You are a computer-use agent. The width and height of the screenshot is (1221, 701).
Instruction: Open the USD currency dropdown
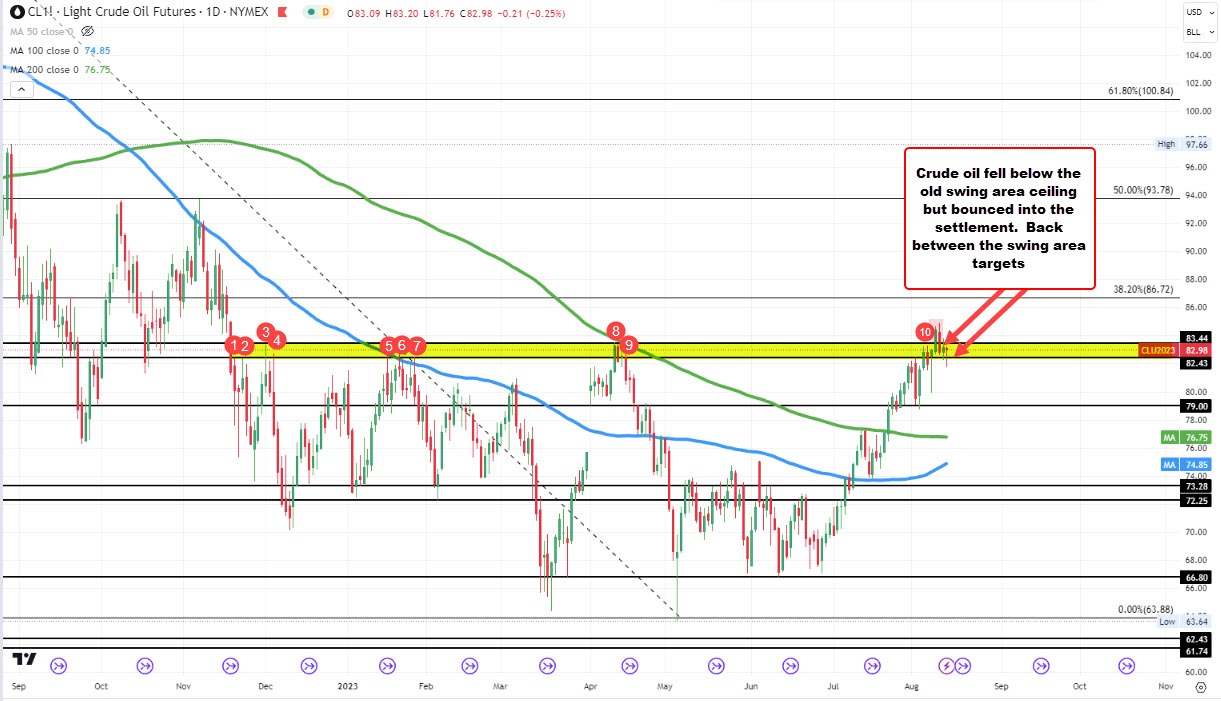click(1194, 13)
